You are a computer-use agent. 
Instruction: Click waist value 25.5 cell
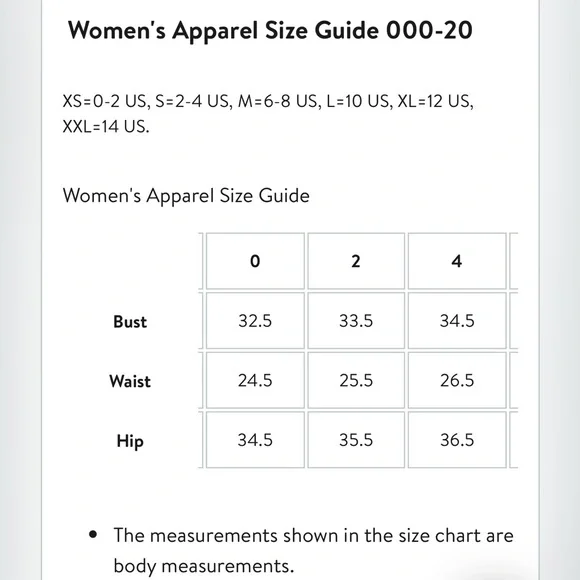pyautogui.click(x=356, y=380)
